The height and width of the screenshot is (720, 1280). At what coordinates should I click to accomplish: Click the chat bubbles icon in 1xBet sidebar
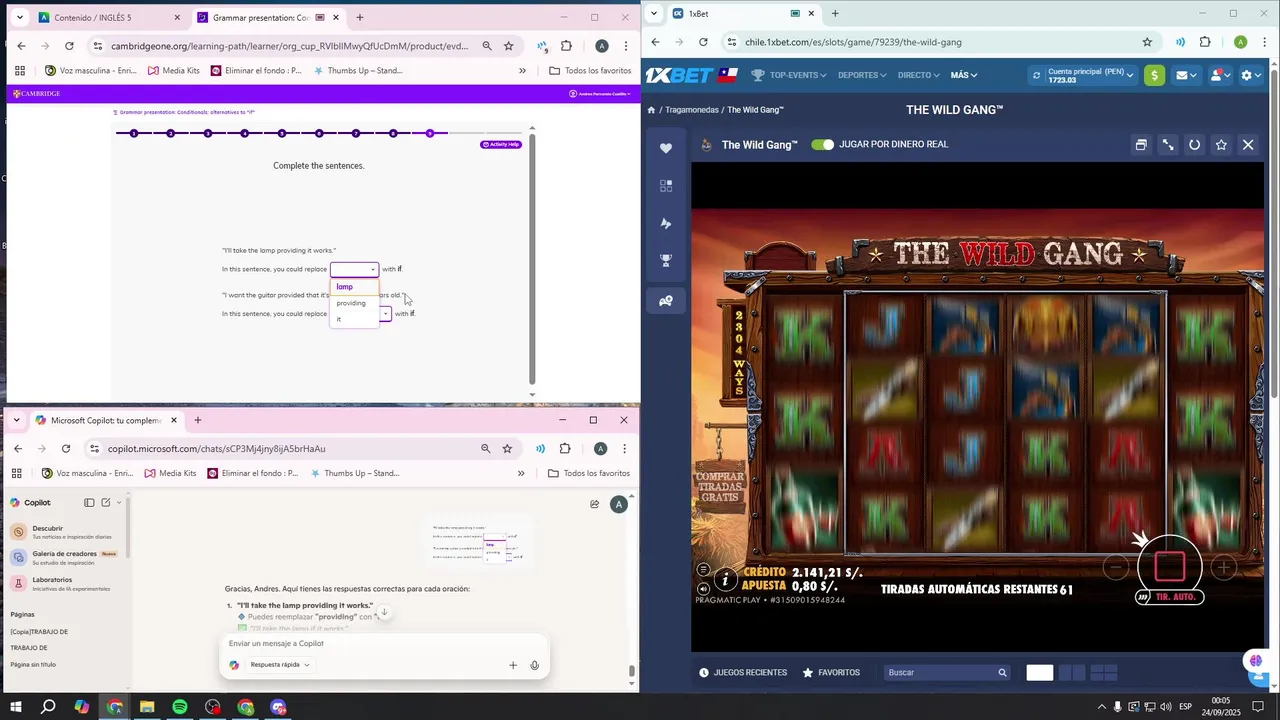coord(666,300)
